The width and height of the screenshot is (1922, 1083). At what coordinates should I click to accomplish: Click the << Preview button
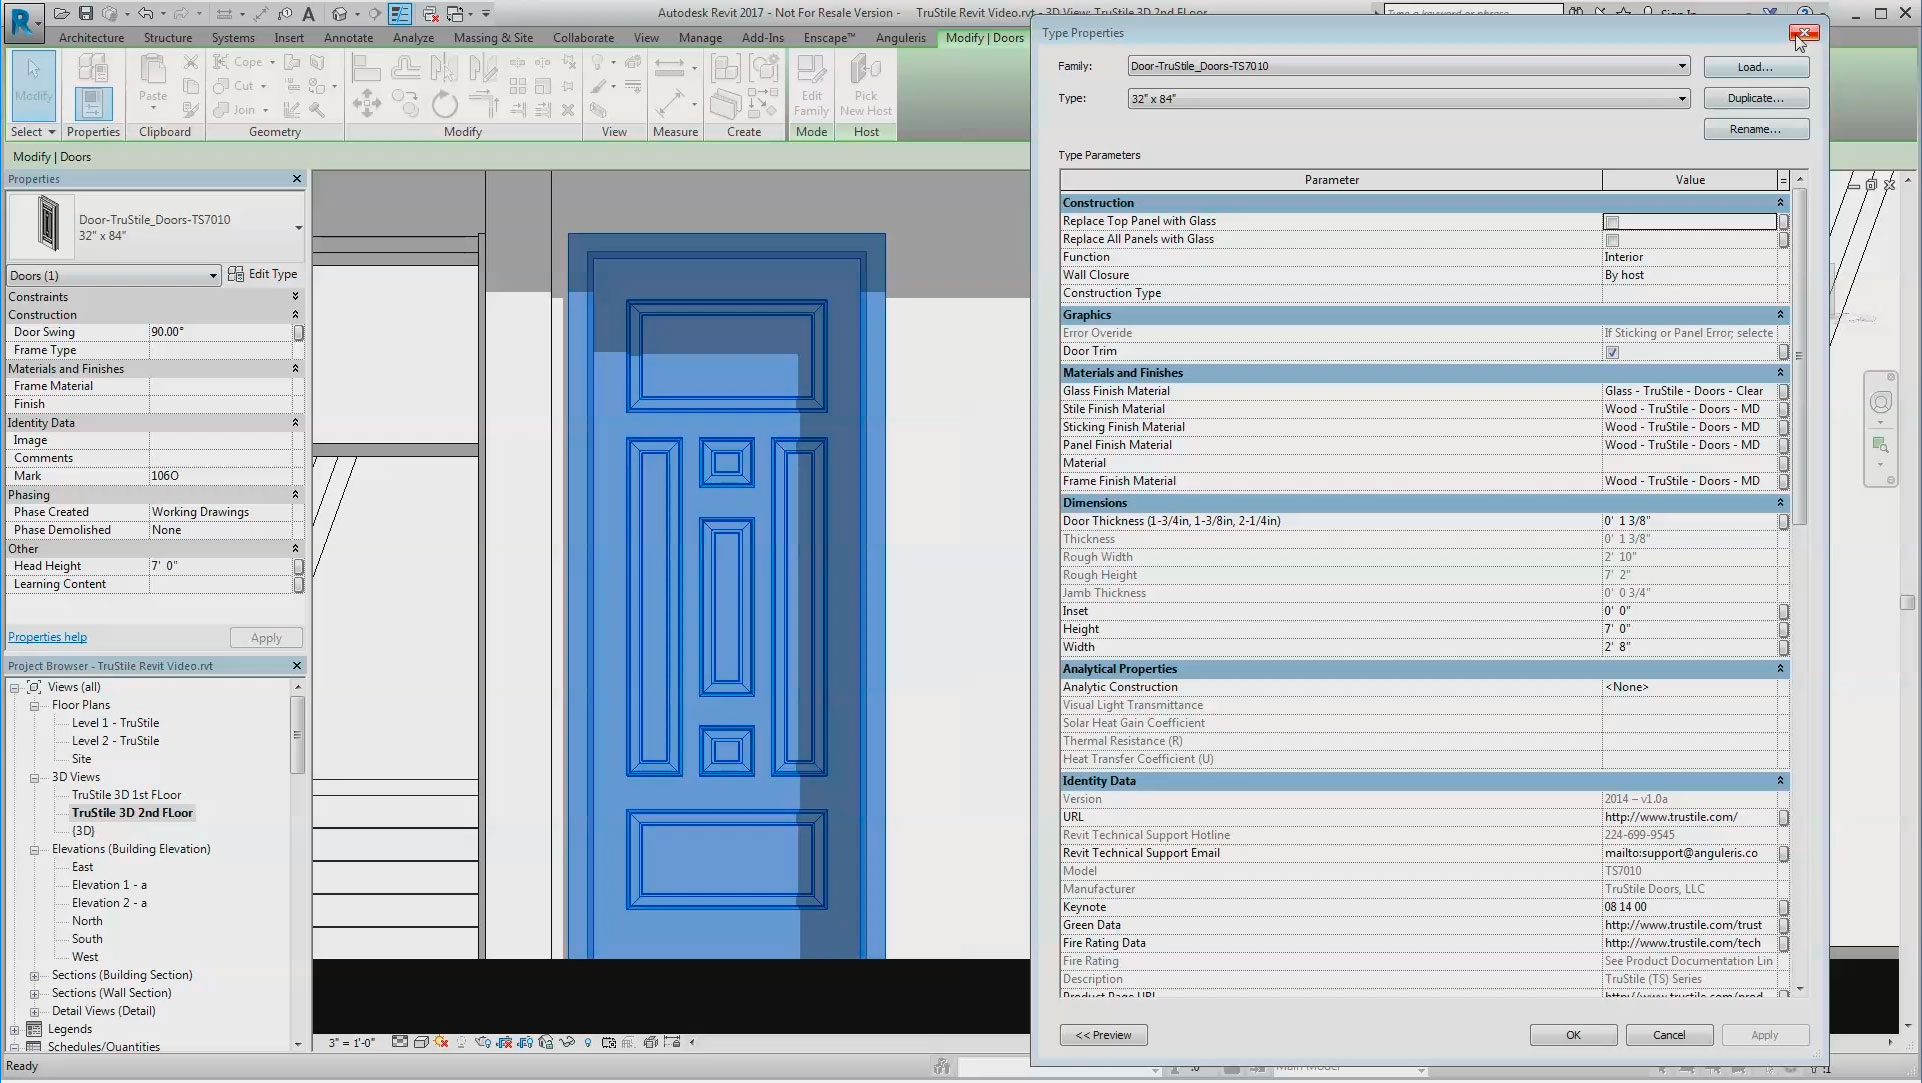(x=1103, y=1035)
